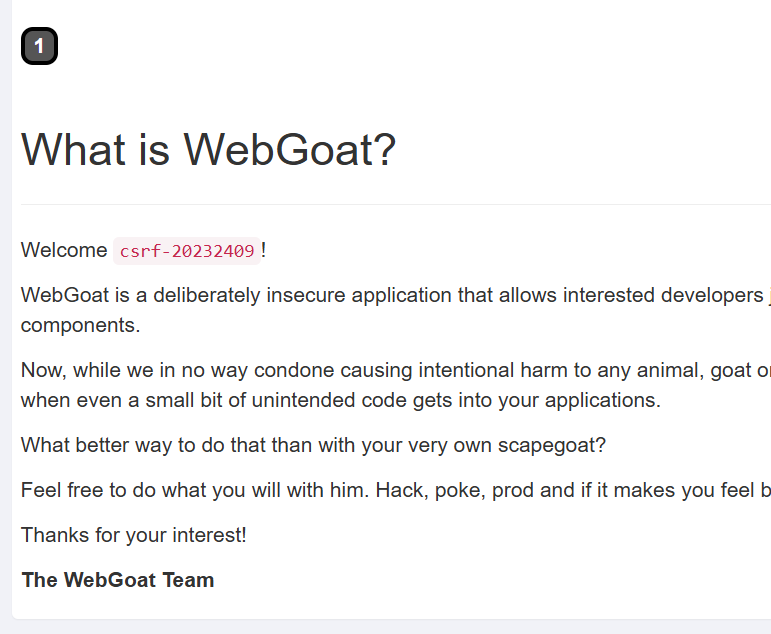This screenshot has width=771, height=634.
Task: Click the csrf-20232409 username code
Action: (x=187, y=251)
